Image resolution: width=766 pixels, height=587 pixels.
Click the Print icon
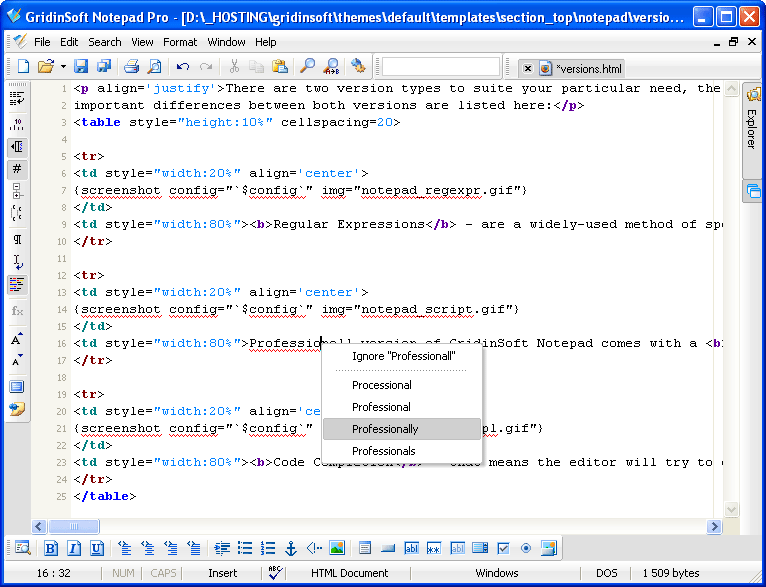(131, 66)
